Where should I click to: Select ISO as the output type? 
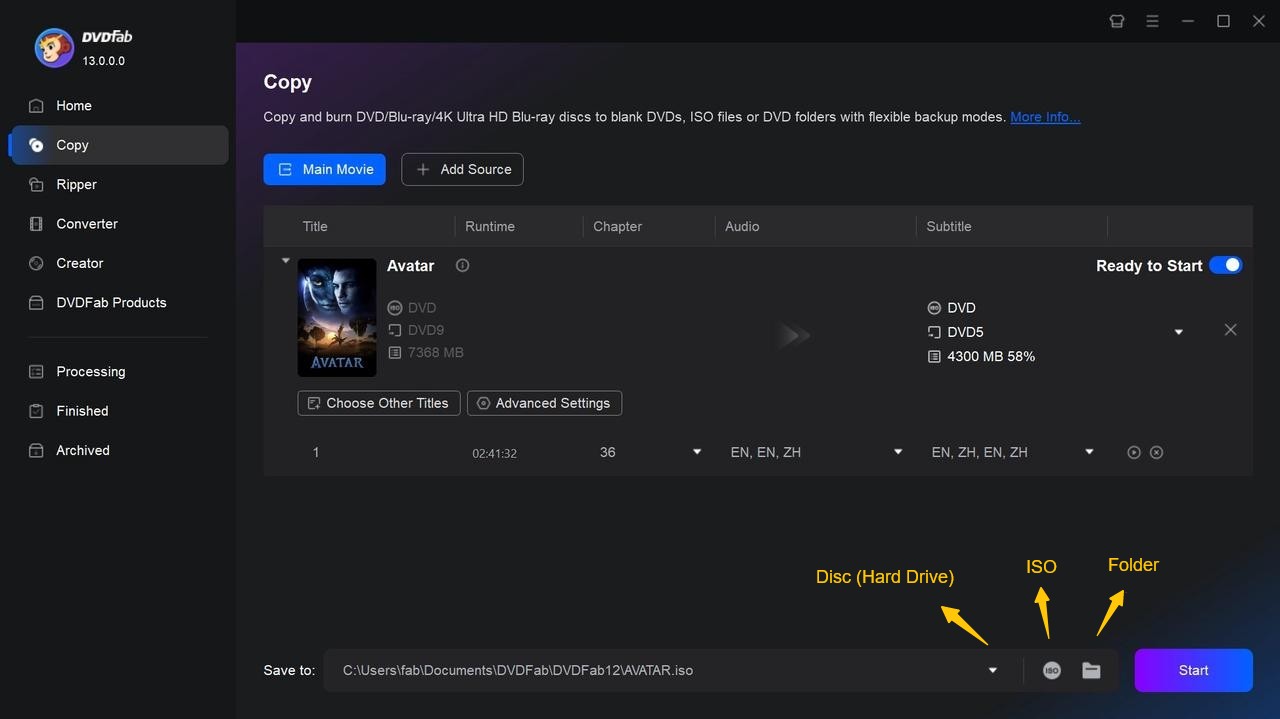(1051, 670)
